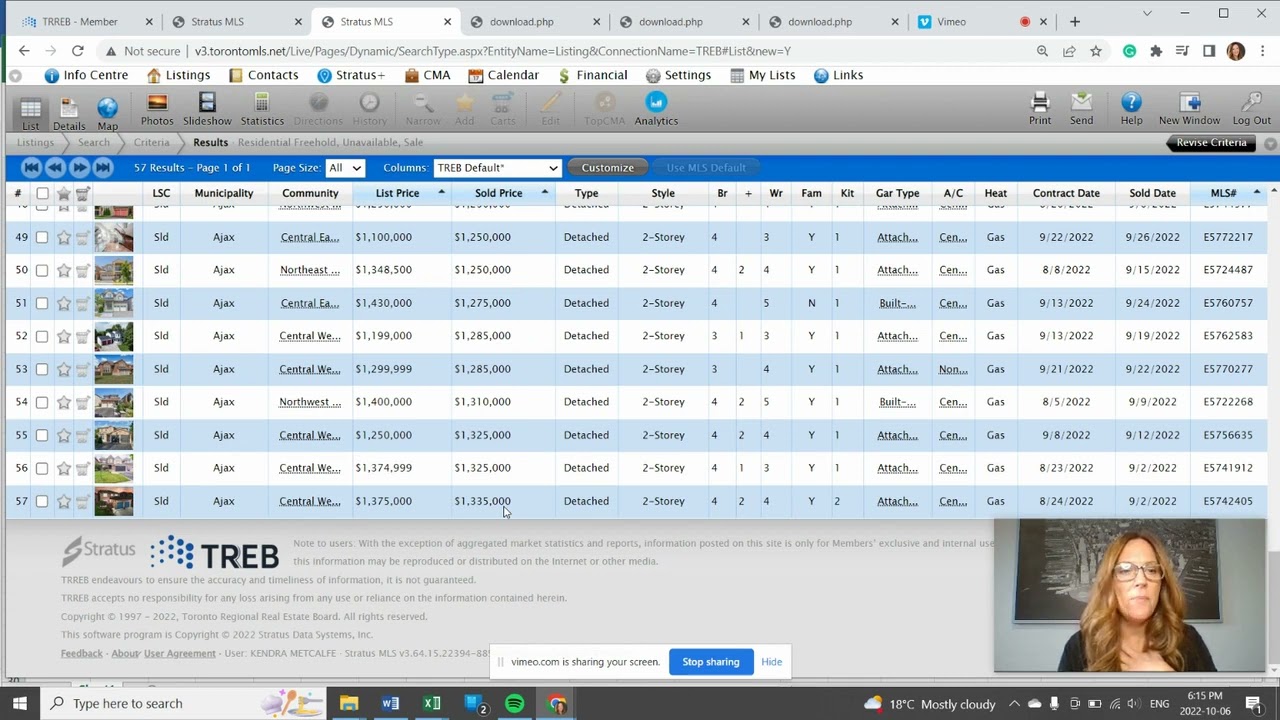Image resolution: width=1280 pixels, height=720 pixels.
Task: Open Excel from the taskbar
Action: 431,703
